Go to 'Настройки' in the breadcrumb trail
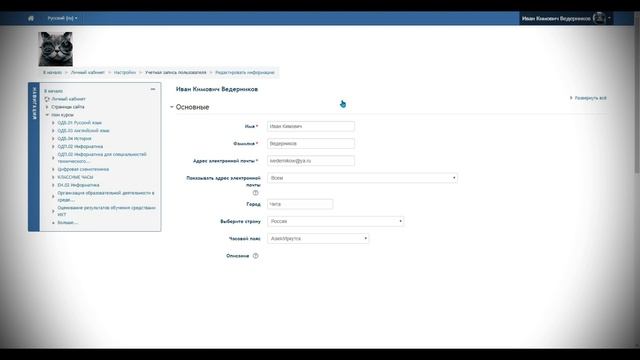The image size is (640, 360). pyautogui.click(x=125, y=73)
